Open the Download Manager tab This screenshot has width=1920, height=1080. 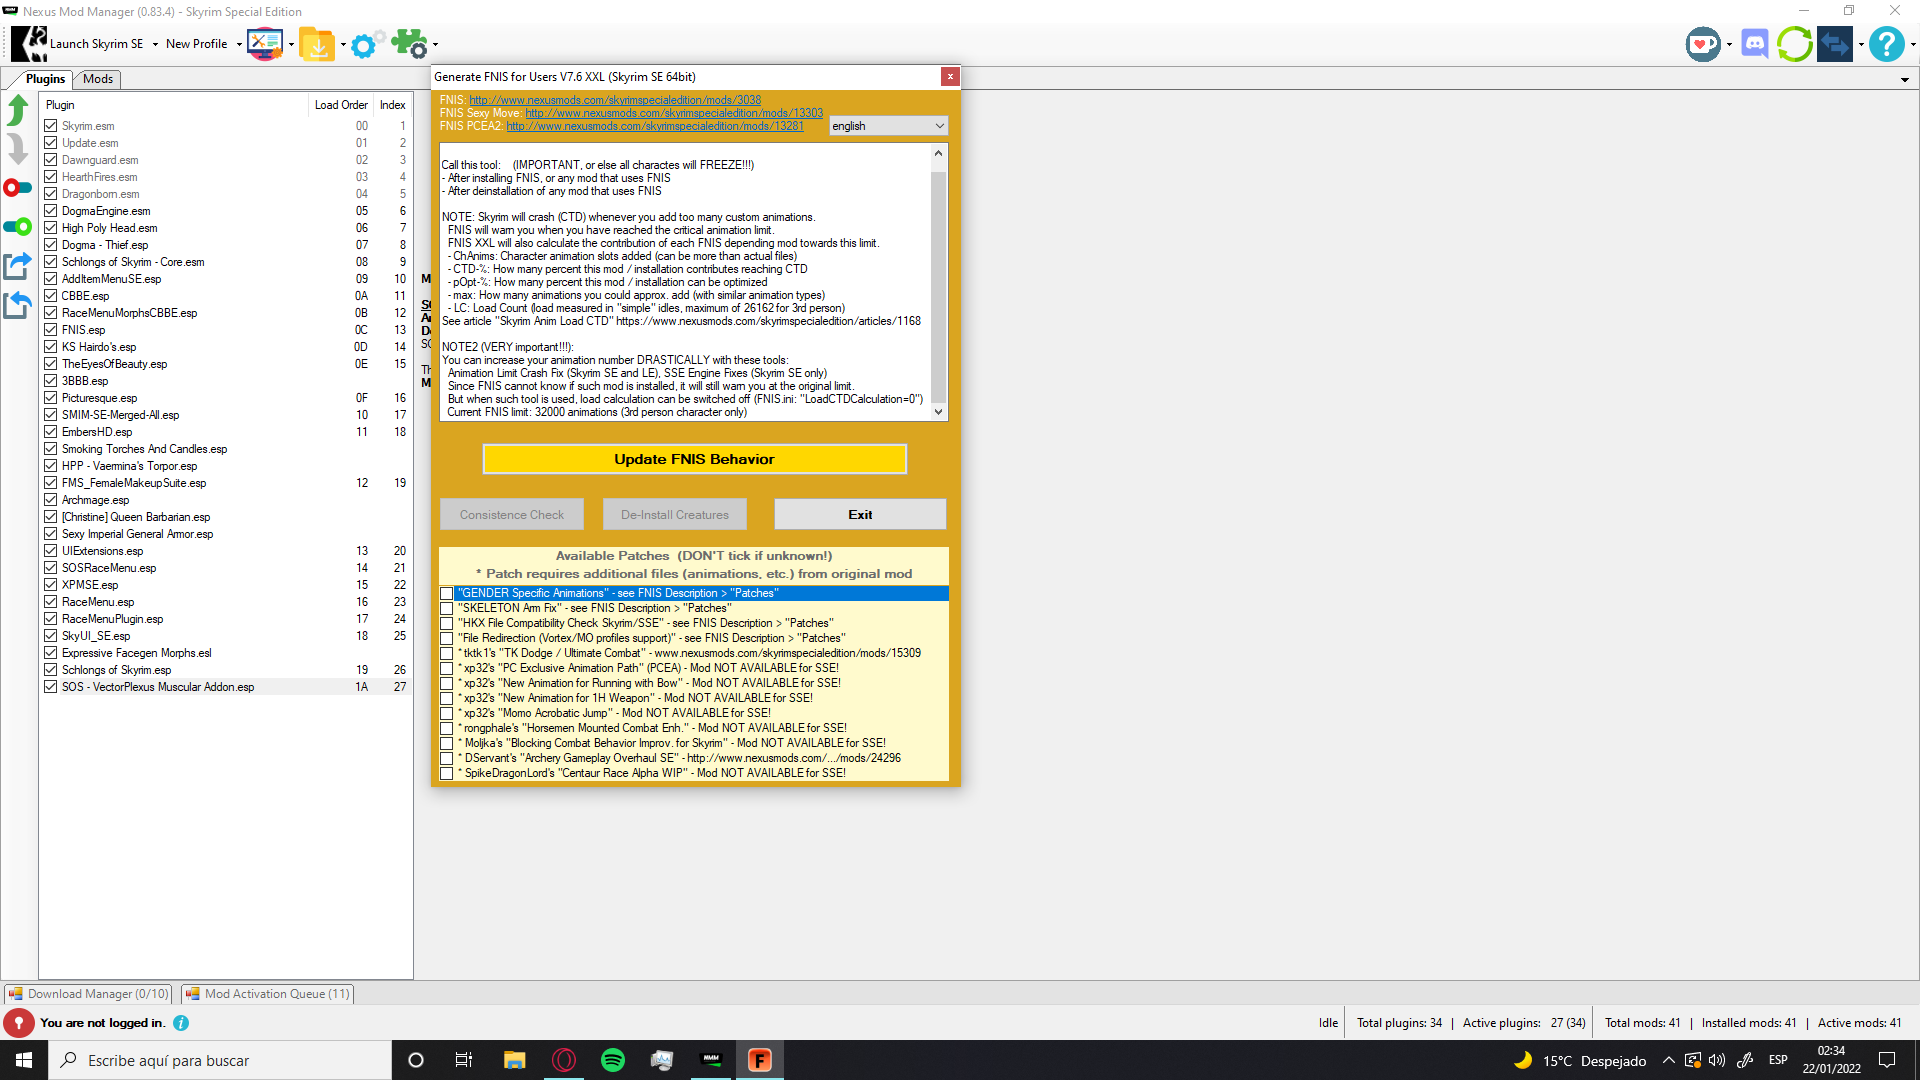click(88, 994)
